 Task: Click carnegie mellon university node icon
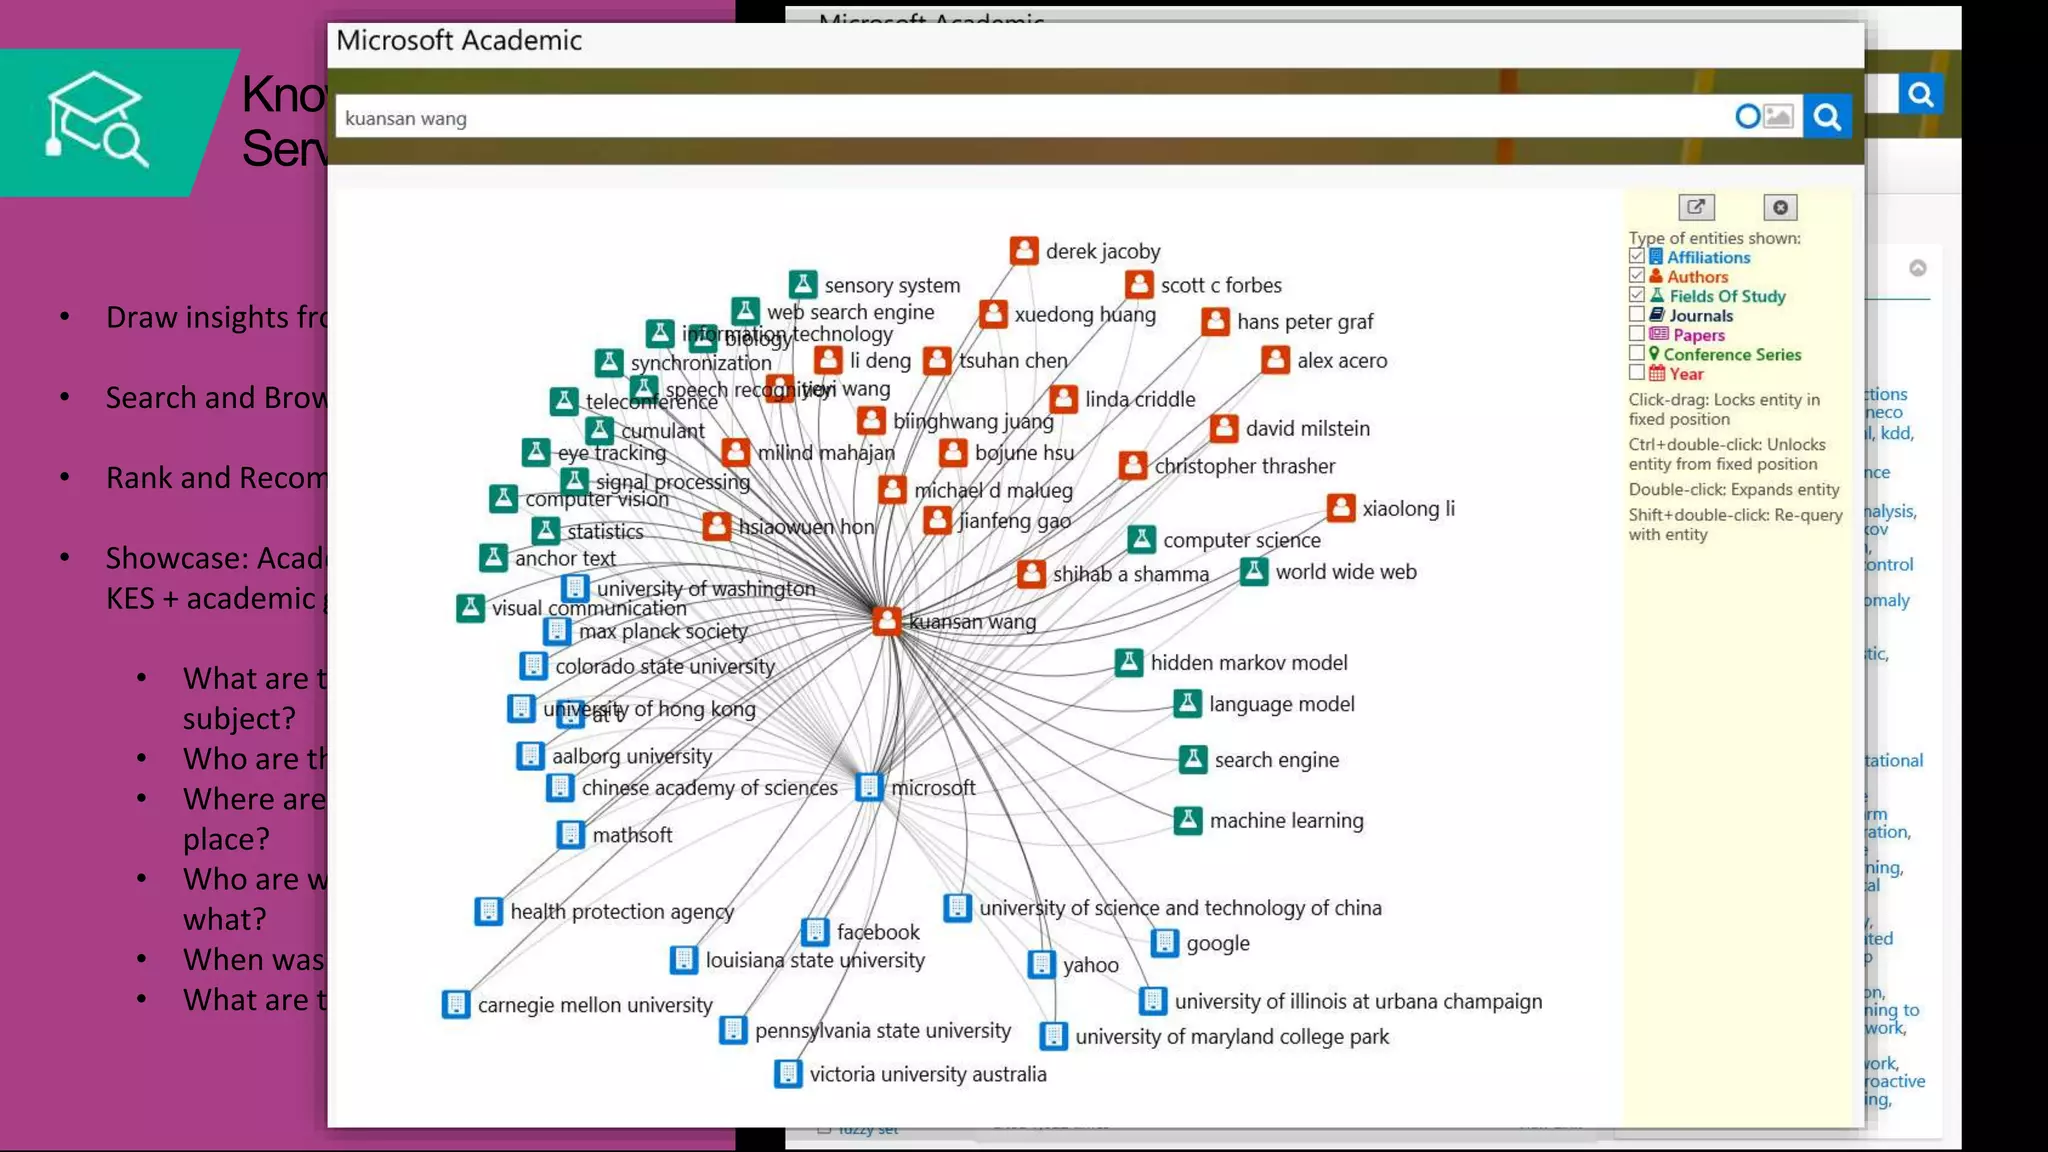pos(456,1004)
